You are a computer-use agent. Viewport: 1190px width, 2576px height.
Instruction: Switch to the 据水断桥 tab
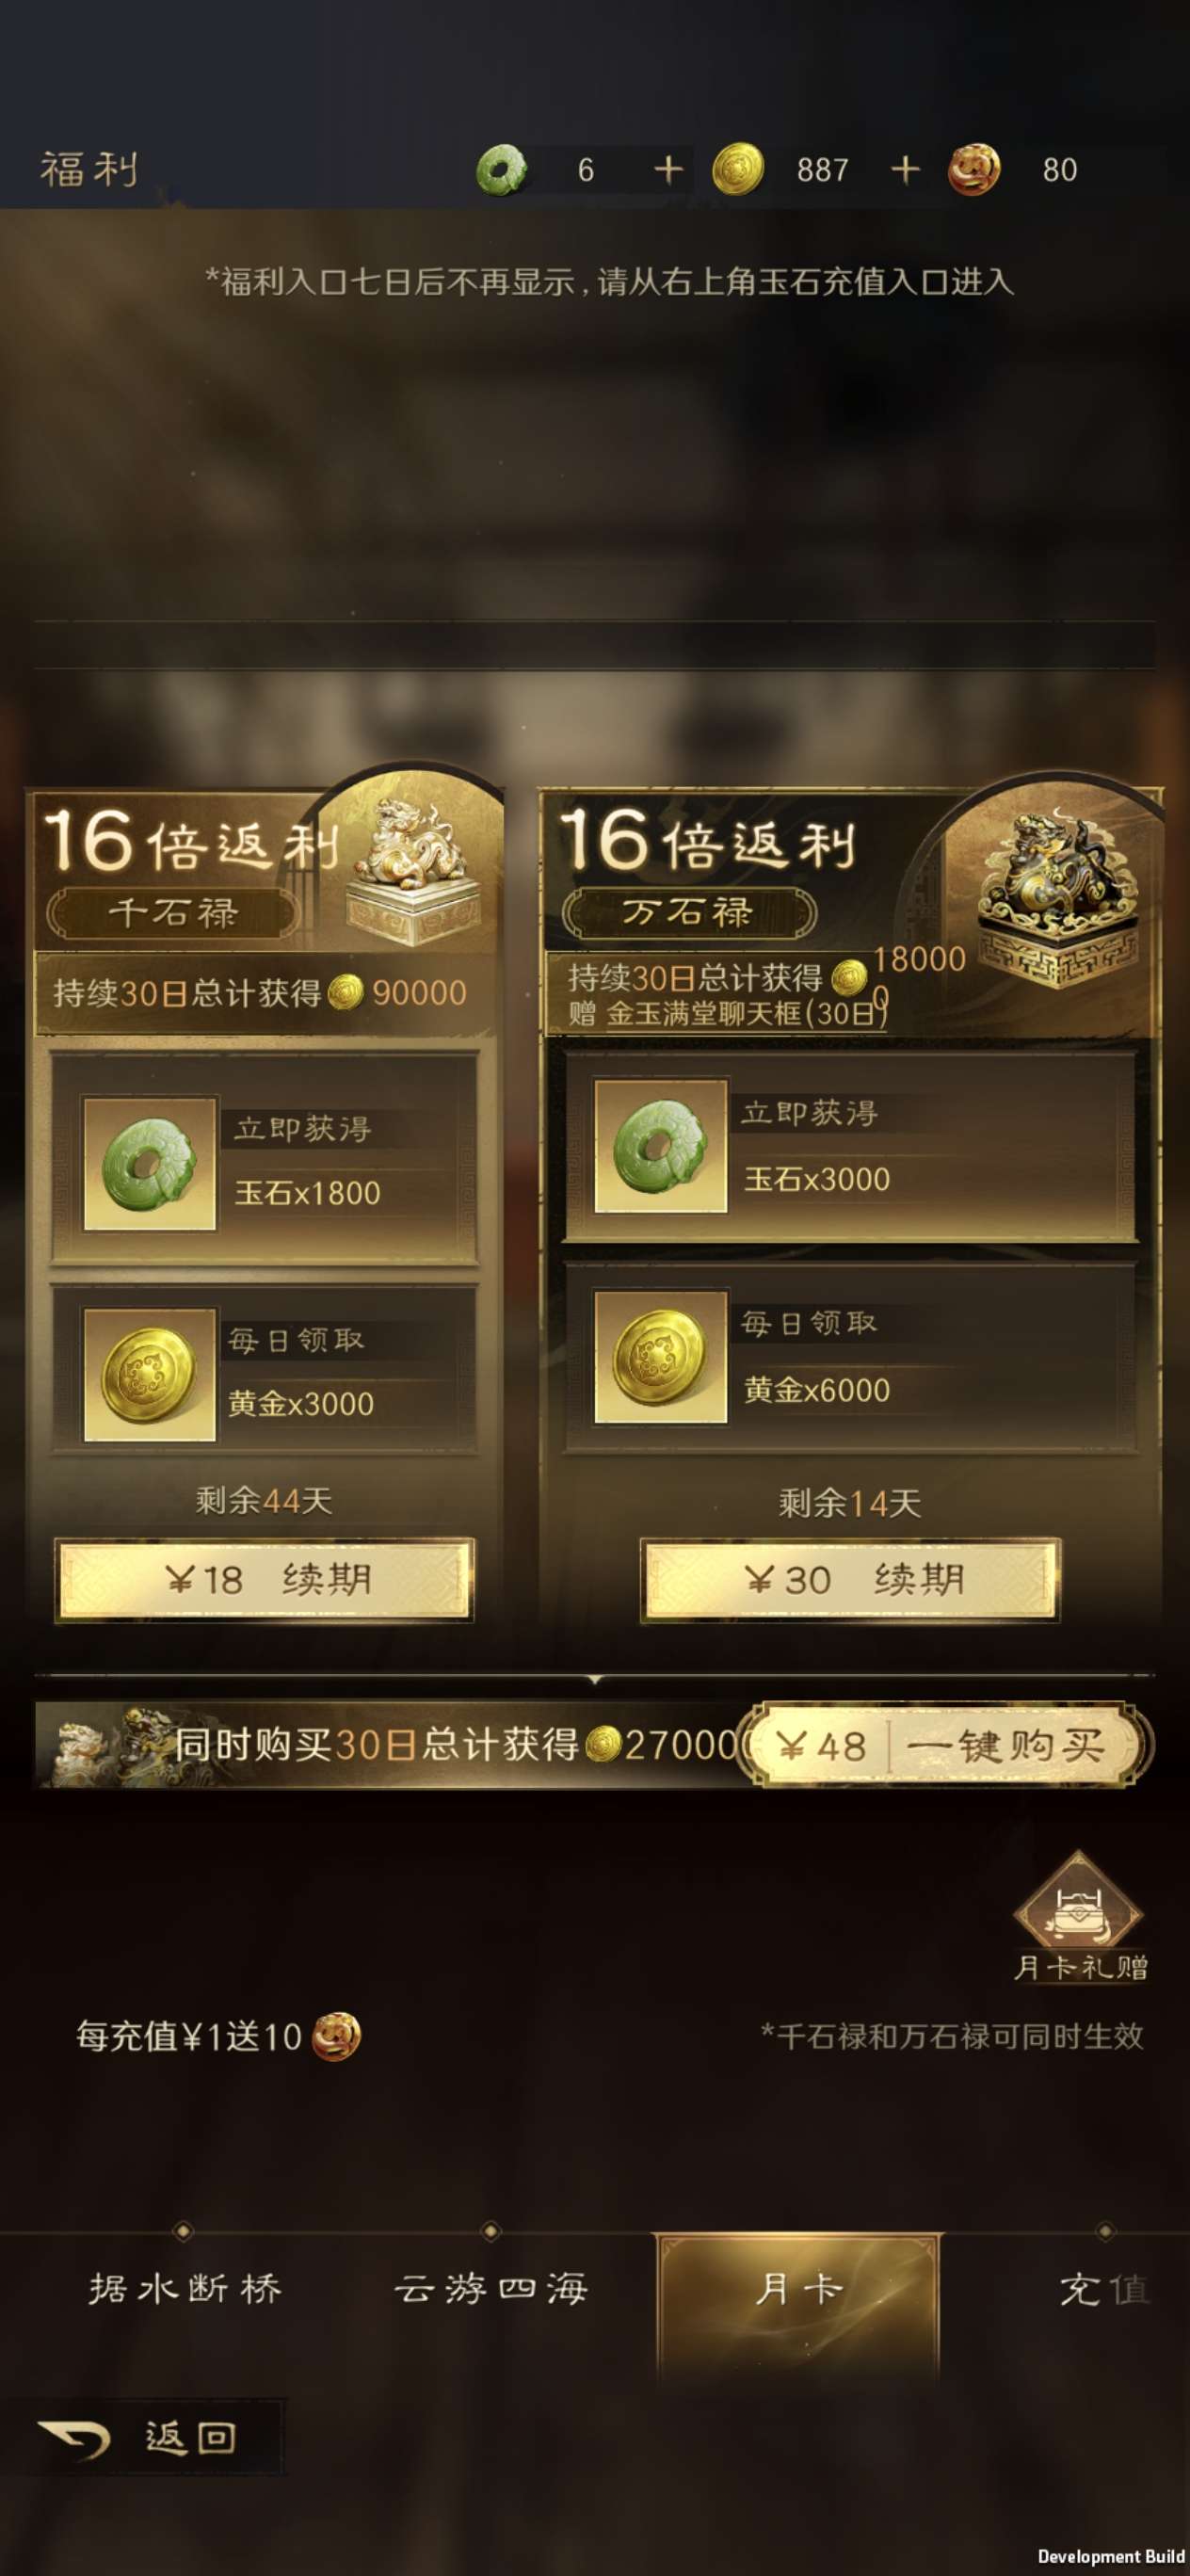point(185,2290)
